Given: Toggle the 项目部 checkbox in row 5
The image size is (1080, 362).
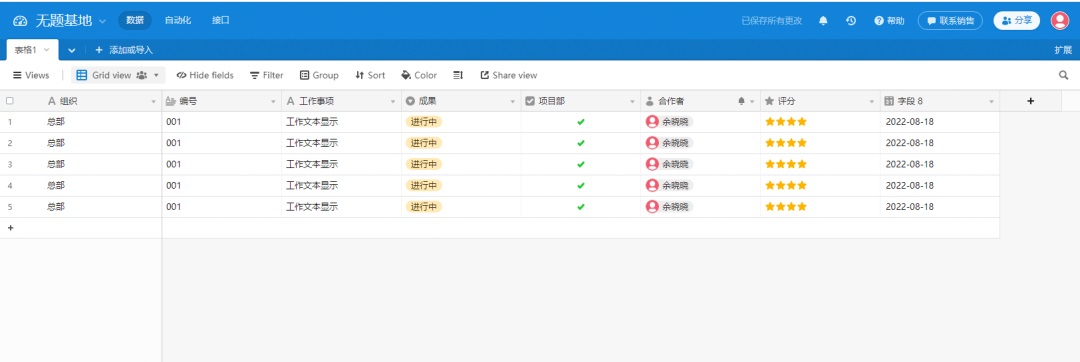Looking at the screenshot, I should click(581, 206).
